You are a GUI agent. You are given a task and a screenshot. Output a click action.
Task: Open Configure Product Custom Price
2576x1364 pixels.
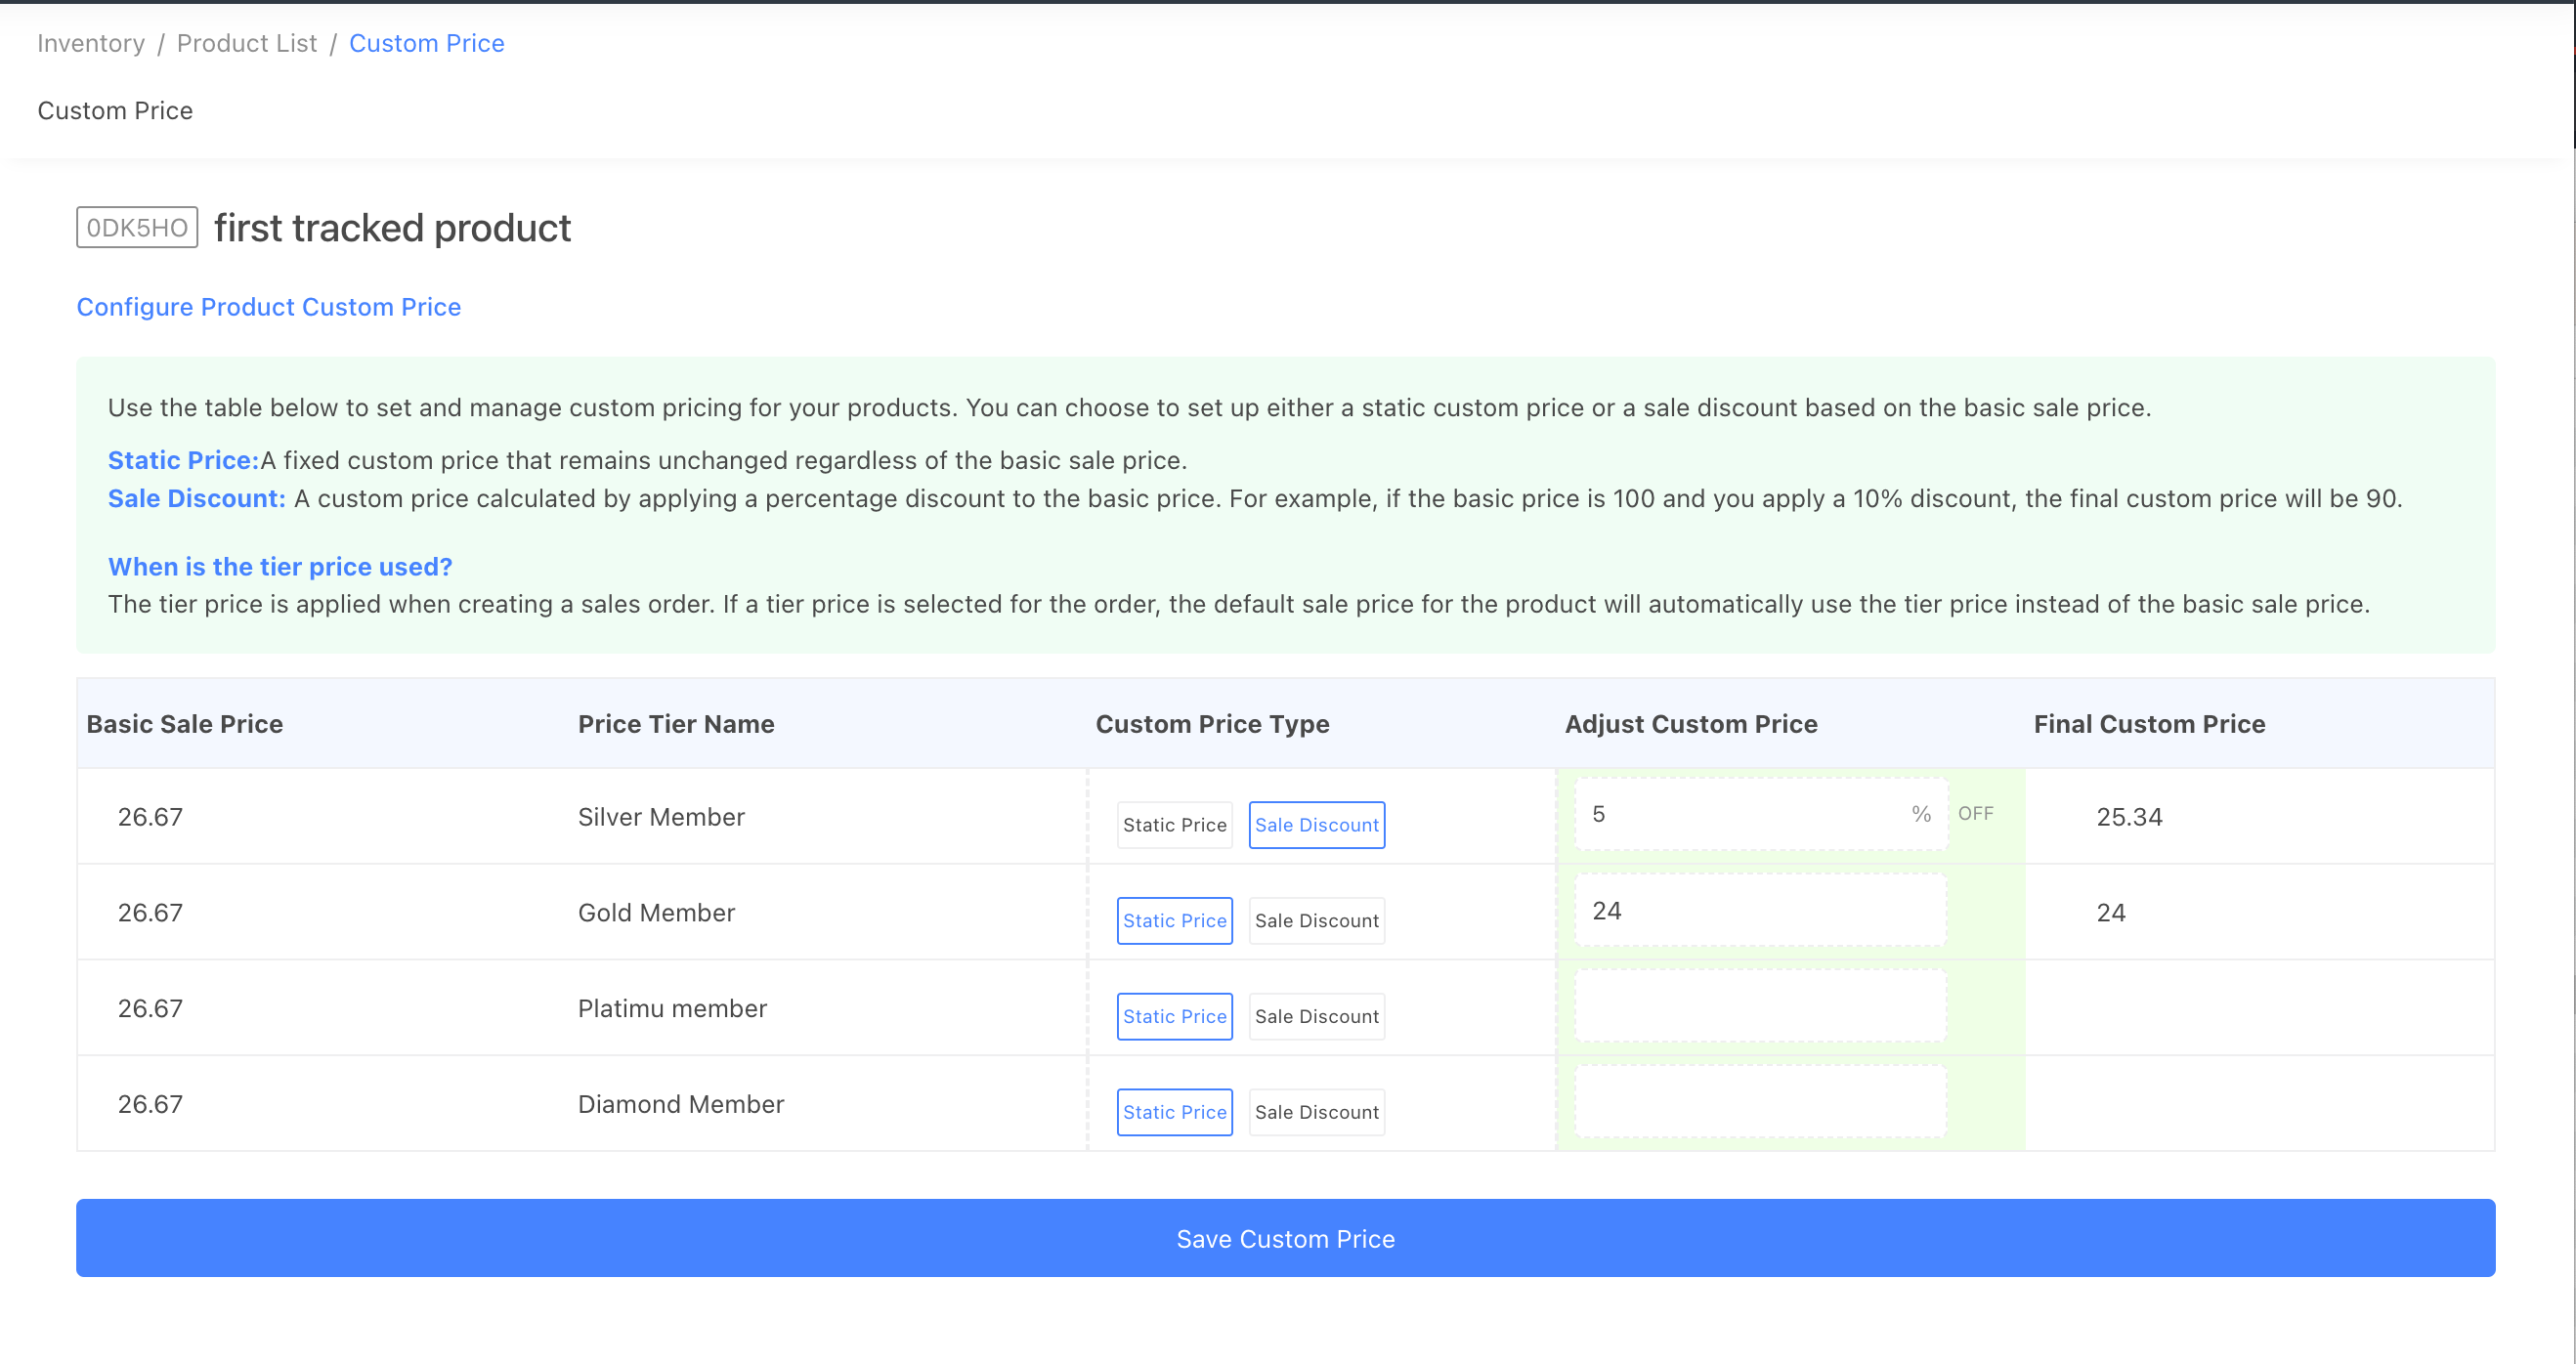tap(268, 307)
